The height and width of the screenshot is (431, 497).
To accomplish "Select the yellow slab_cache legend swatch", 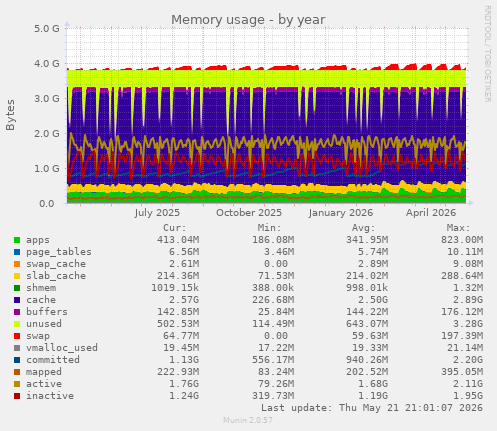I will coord(17,276).
